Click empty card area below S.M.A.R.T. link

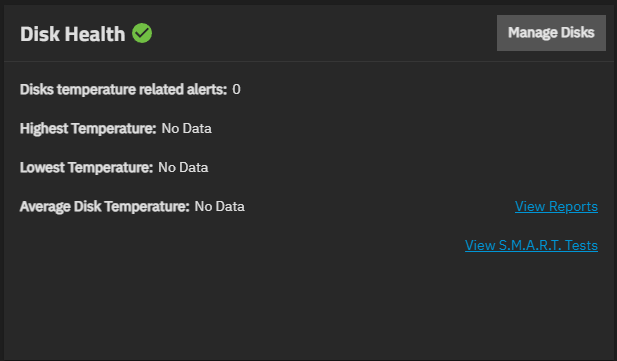[x=308, y=307]
